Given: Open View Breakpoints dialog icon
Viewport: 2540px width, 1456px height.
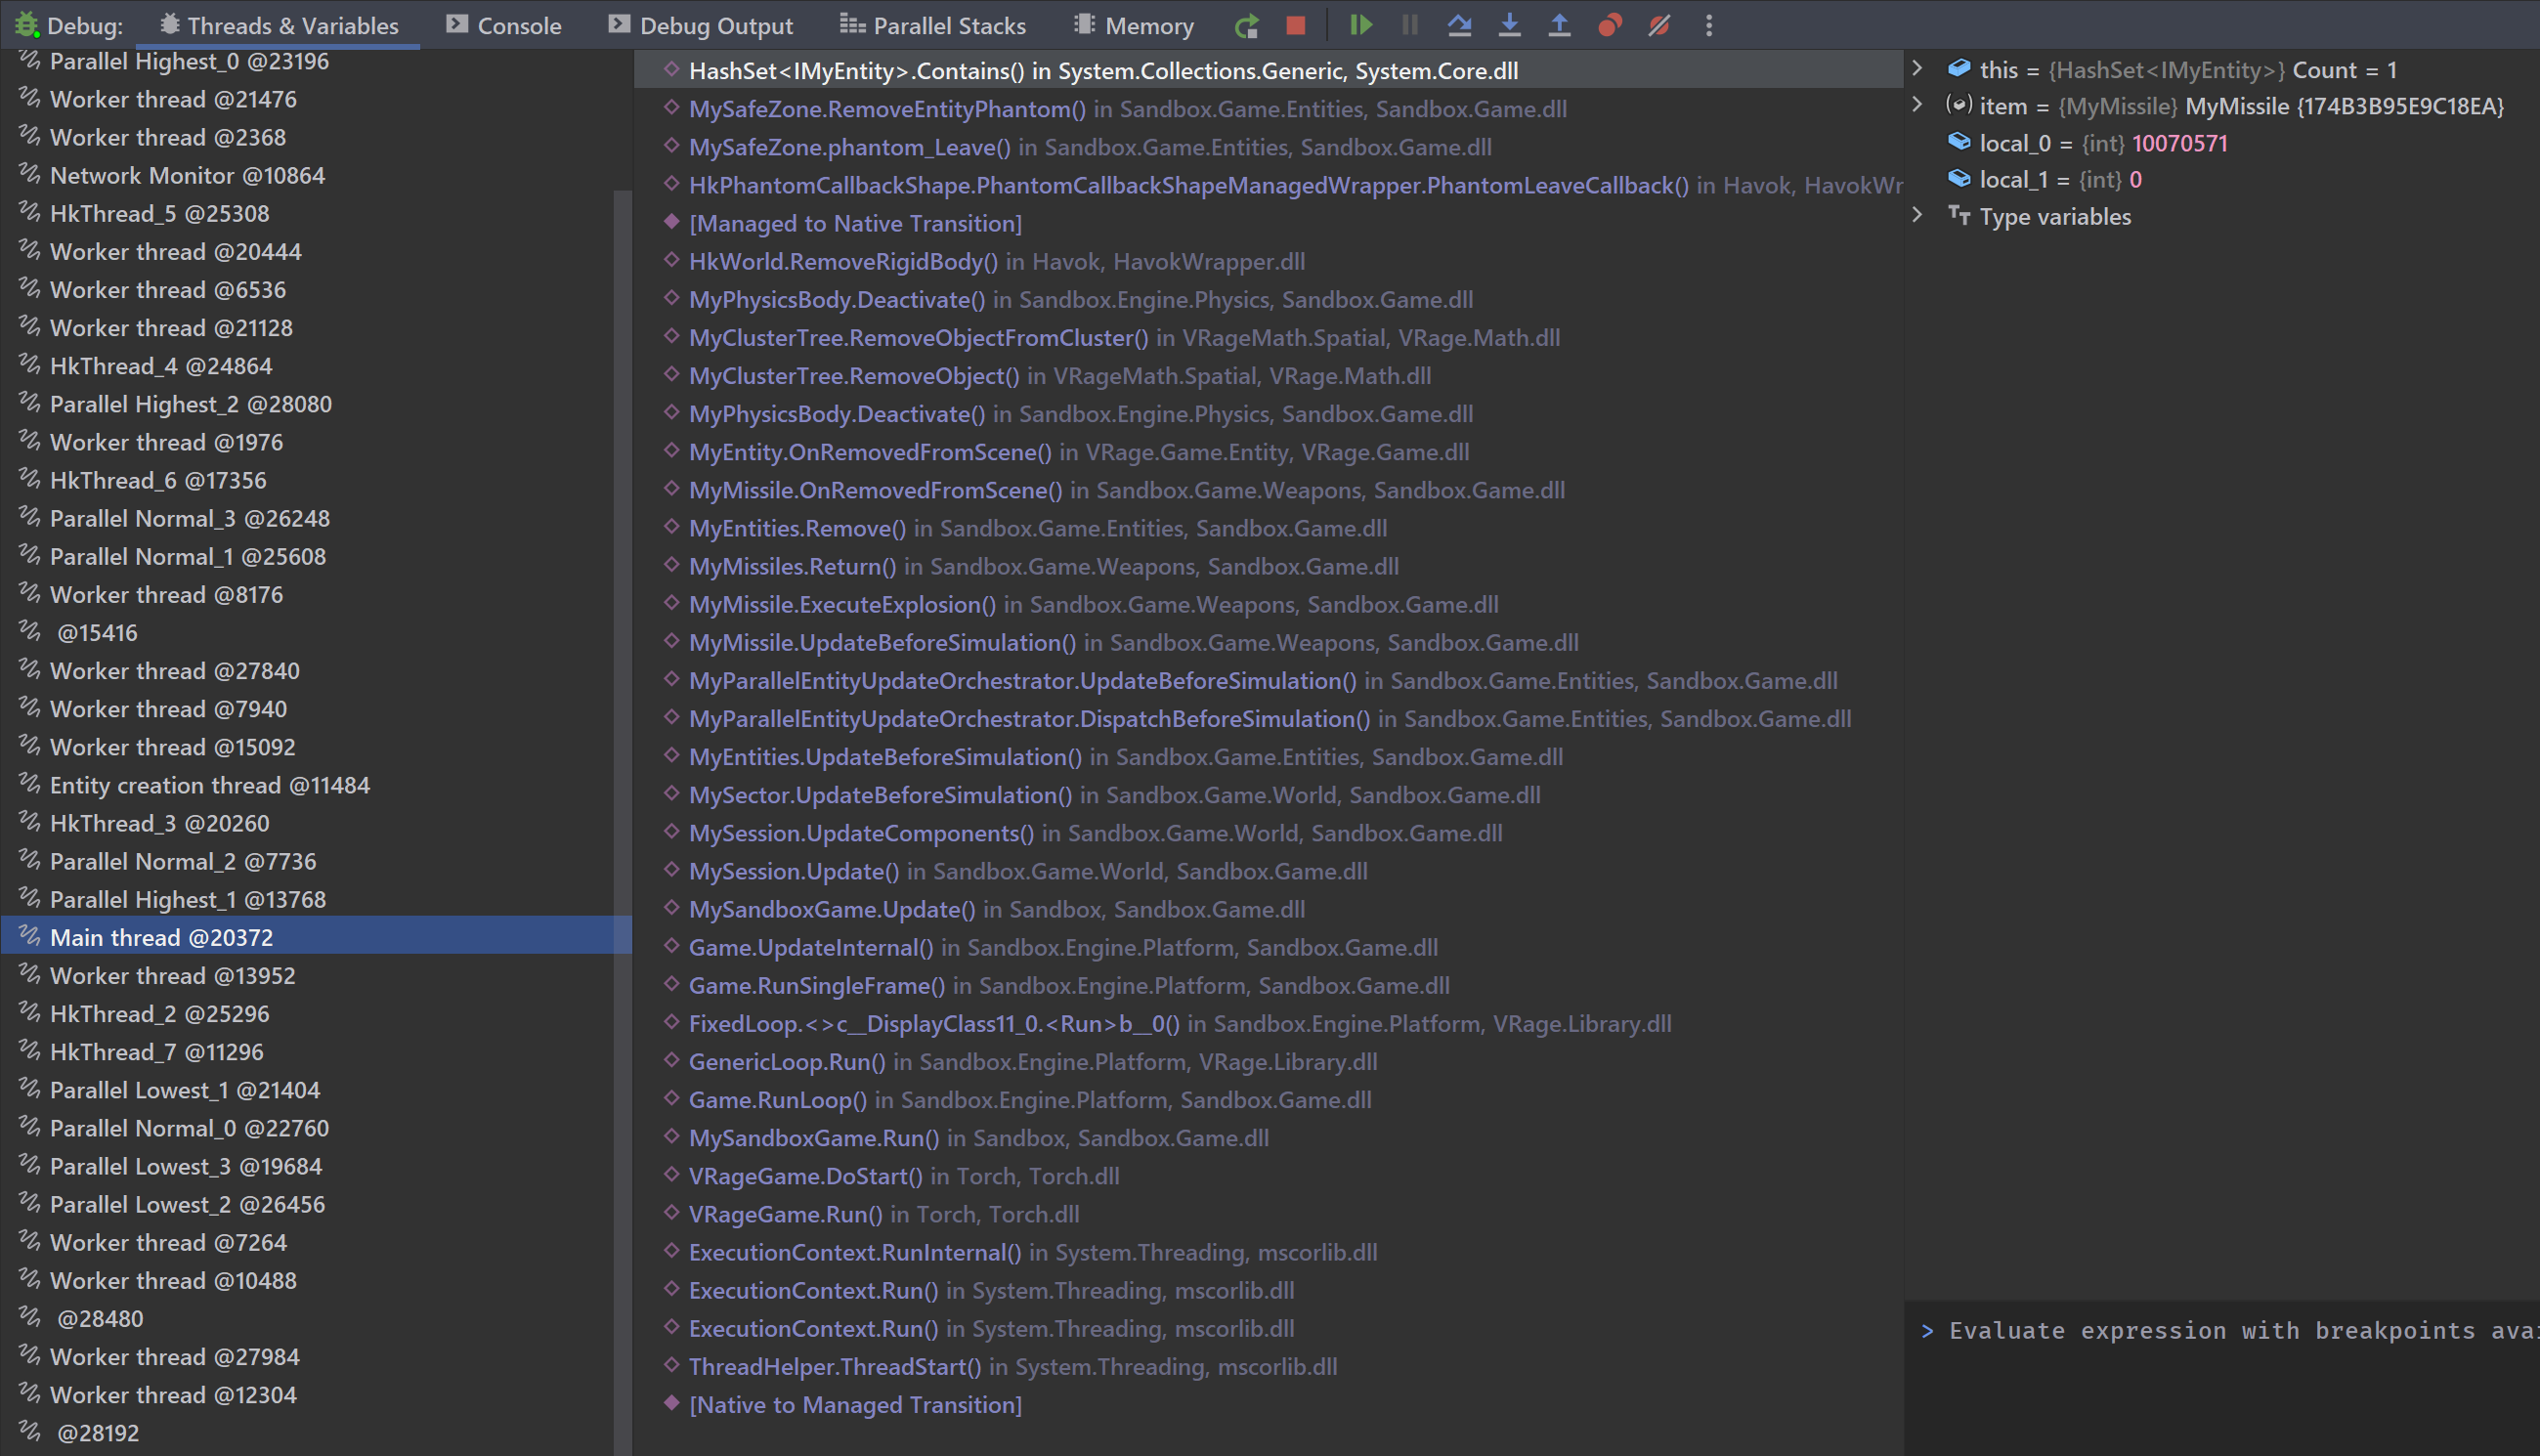Looking at the screenshot, I should pos(1609,26).
